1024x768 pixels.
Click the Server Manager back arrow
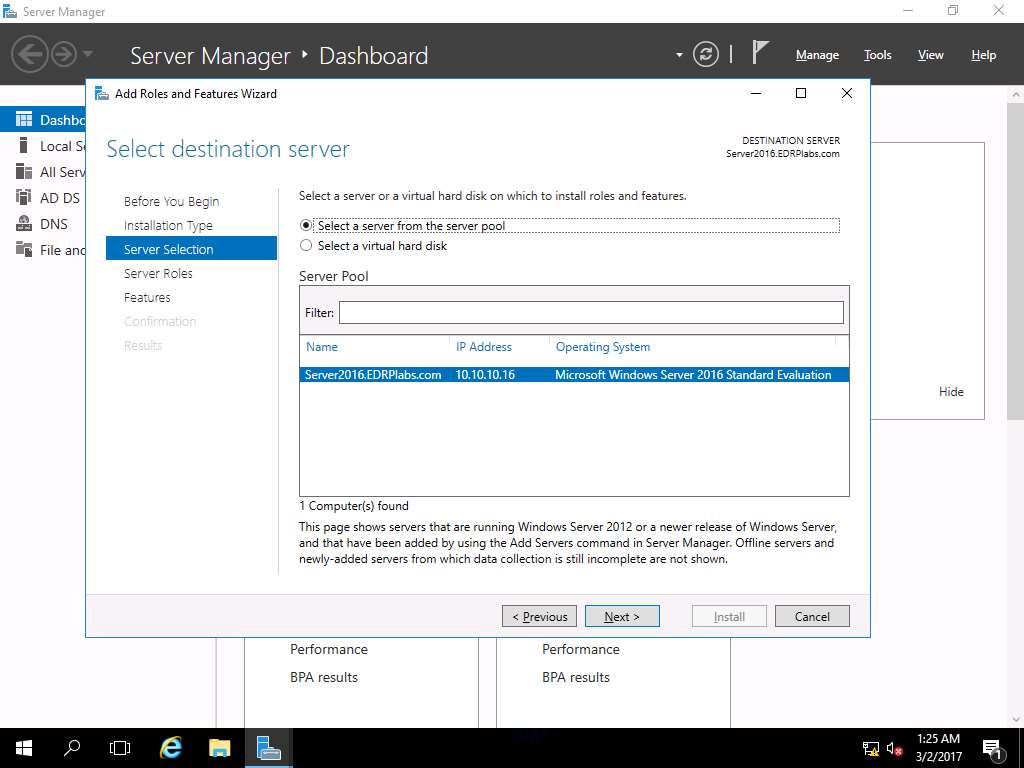pyautogui.click(x=29, y=54)
